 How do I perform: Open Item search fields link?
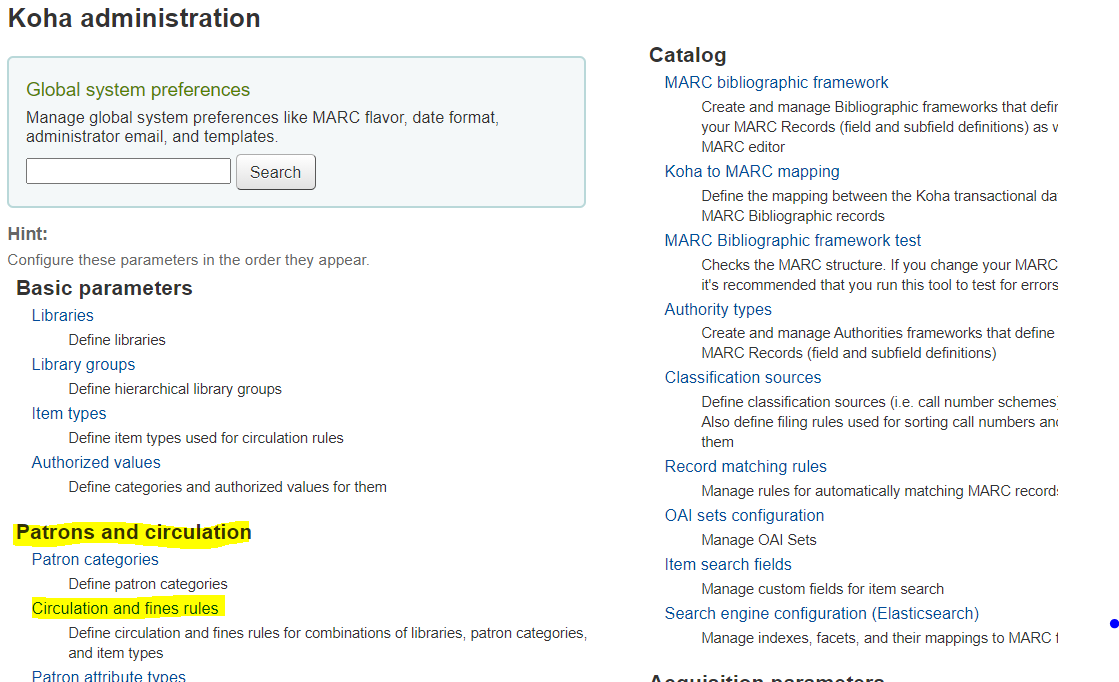728,564
